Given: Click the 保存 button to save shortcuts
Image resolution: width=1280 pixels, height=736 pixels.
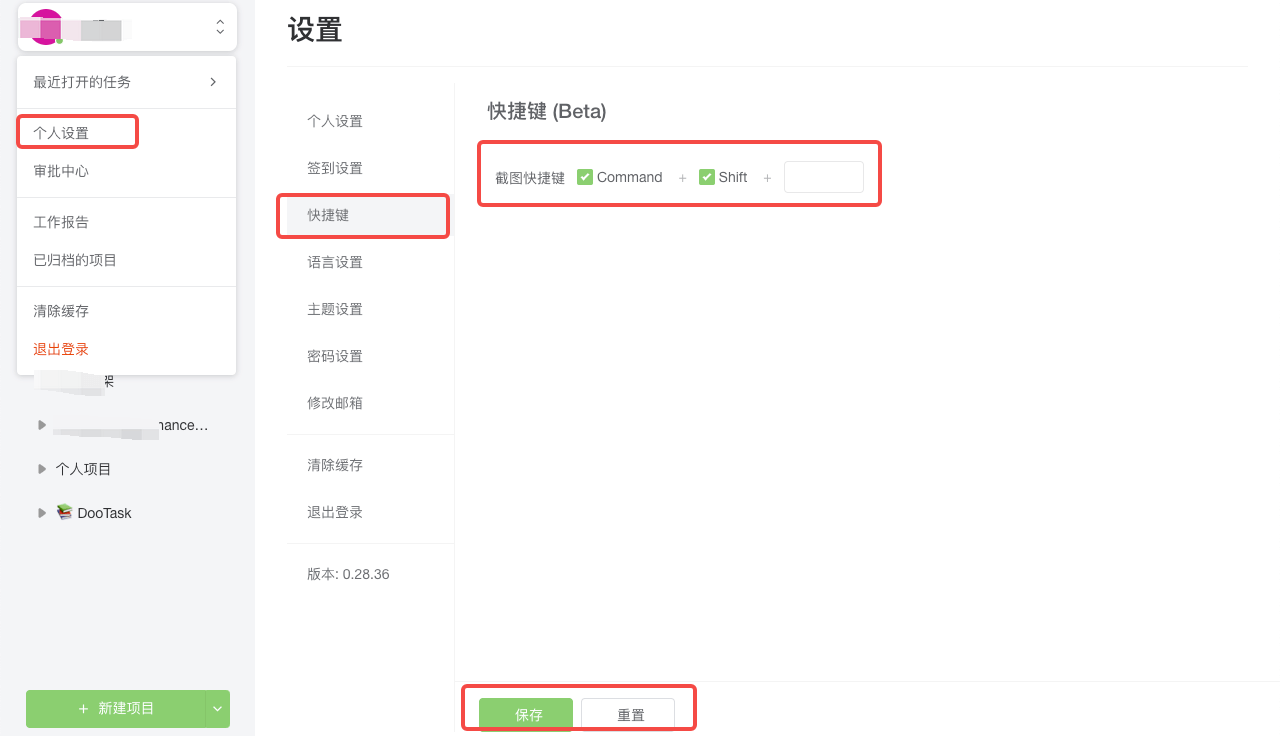Looking at the screenshot, I should coord(526,714).
